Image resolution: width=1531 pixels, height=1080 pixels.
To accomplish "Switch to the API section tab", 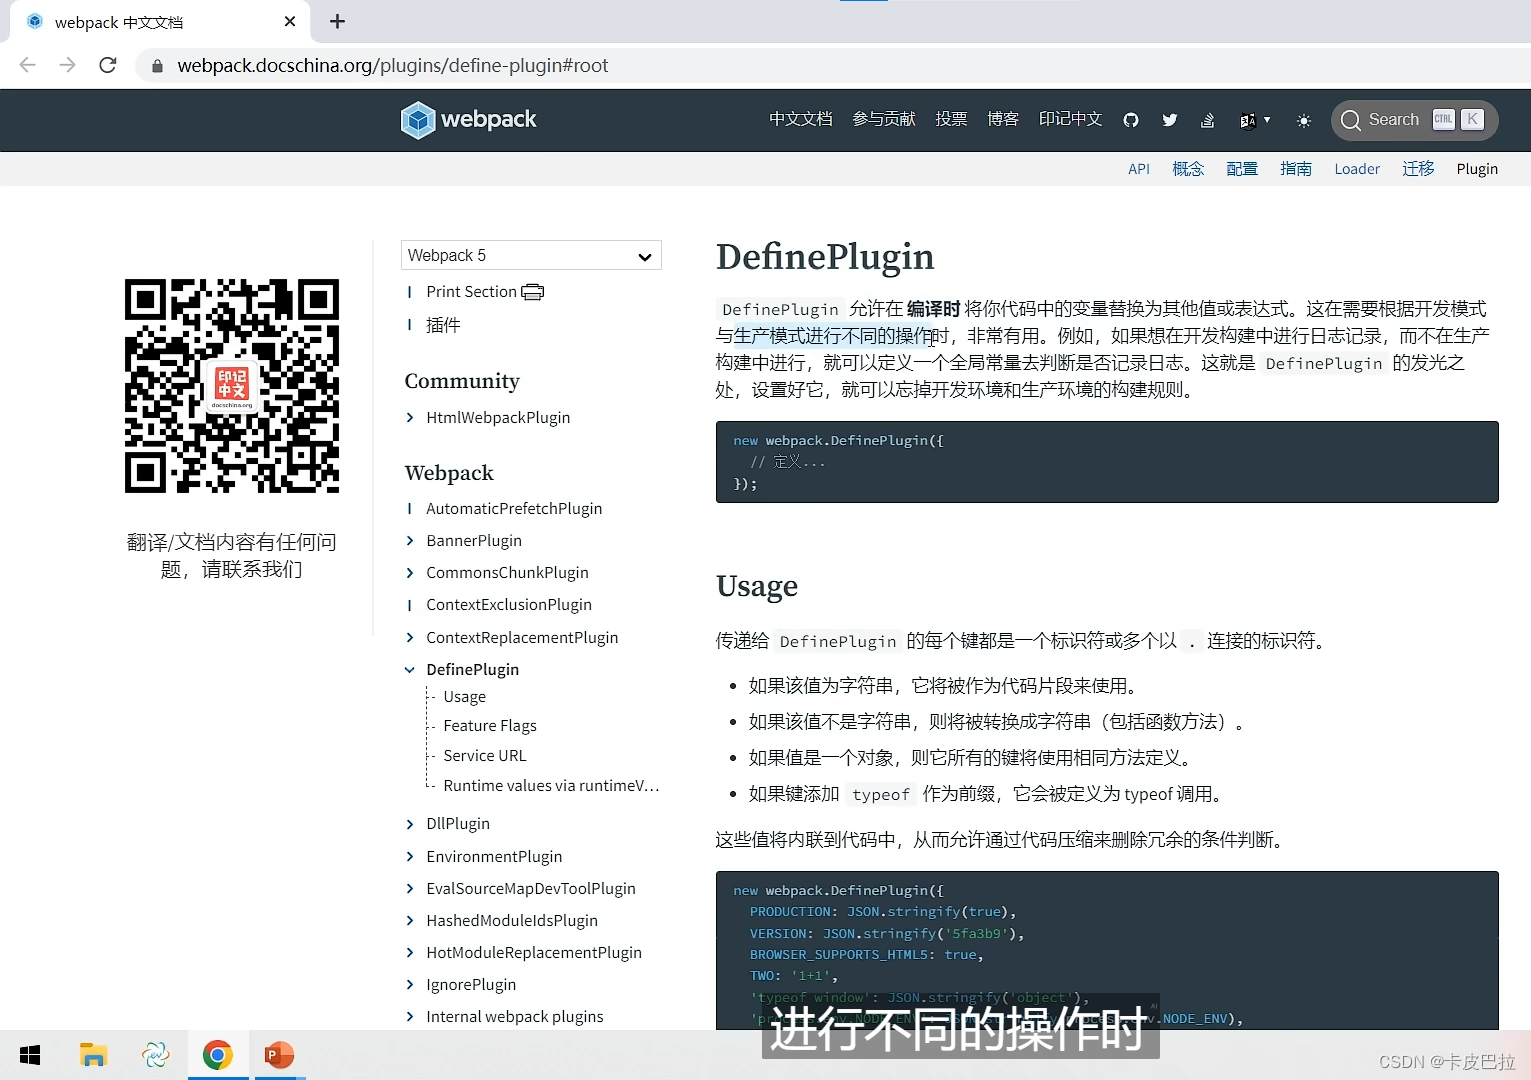I will click(1139, 169).
